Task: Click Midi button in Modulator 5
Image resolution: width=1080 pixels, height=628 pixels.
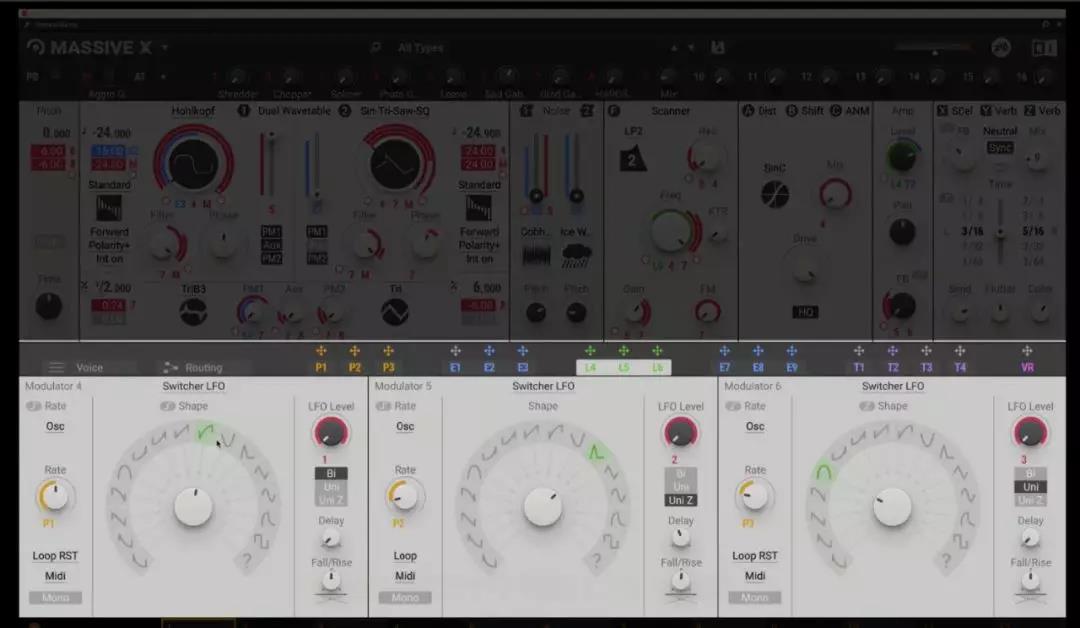Action: (405, 576)
